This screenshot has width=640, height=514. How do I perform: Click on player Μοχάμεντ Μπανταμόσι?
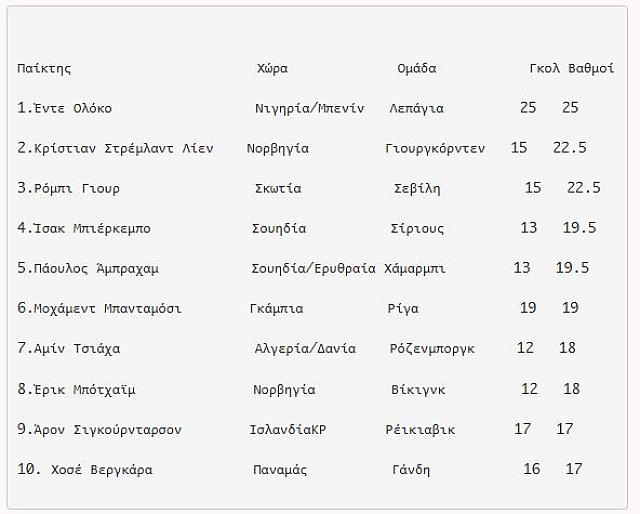point(107,308)
